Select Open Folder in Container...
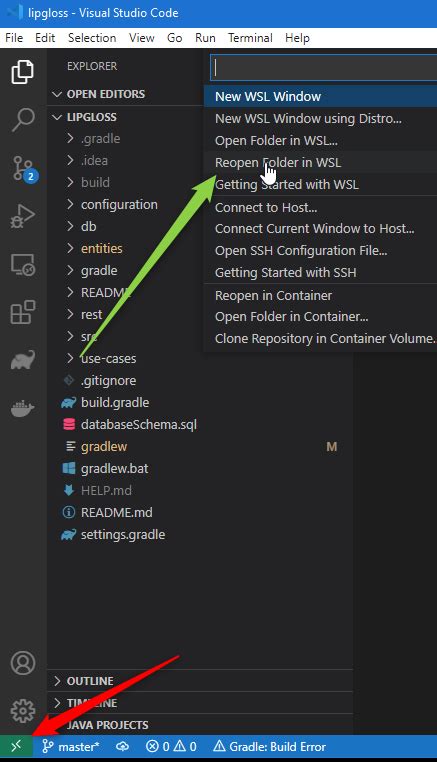This screenshot has width=437, height=762. (320, 317)
